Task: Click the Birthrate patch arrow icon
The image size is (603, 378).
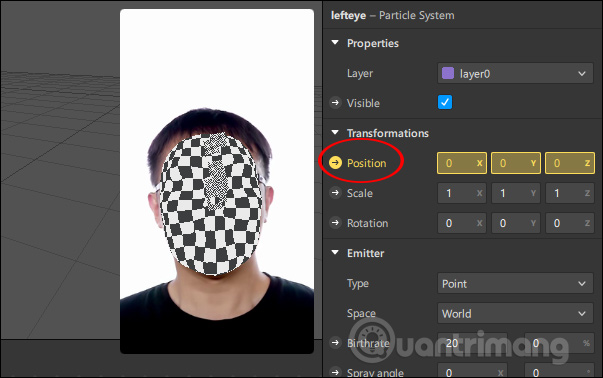Action: (335, 343)
